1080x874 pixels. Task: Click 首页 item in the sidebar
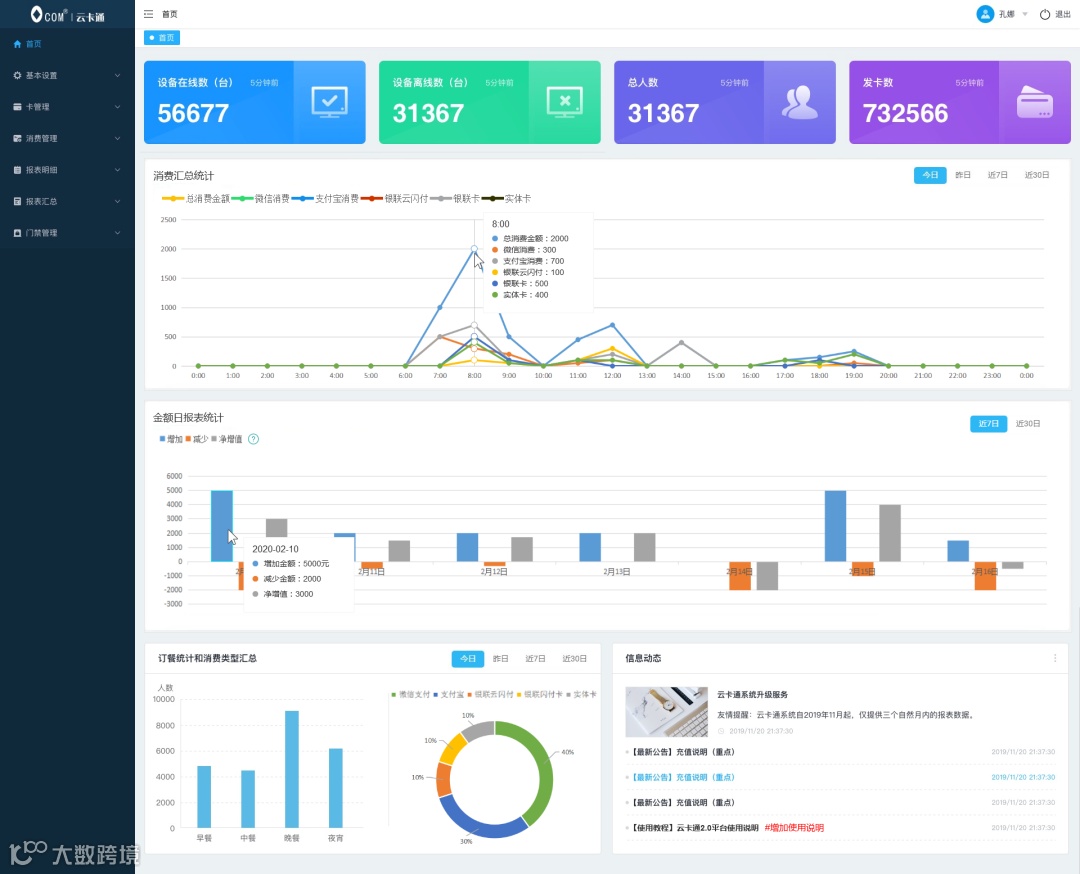point(68,44)
